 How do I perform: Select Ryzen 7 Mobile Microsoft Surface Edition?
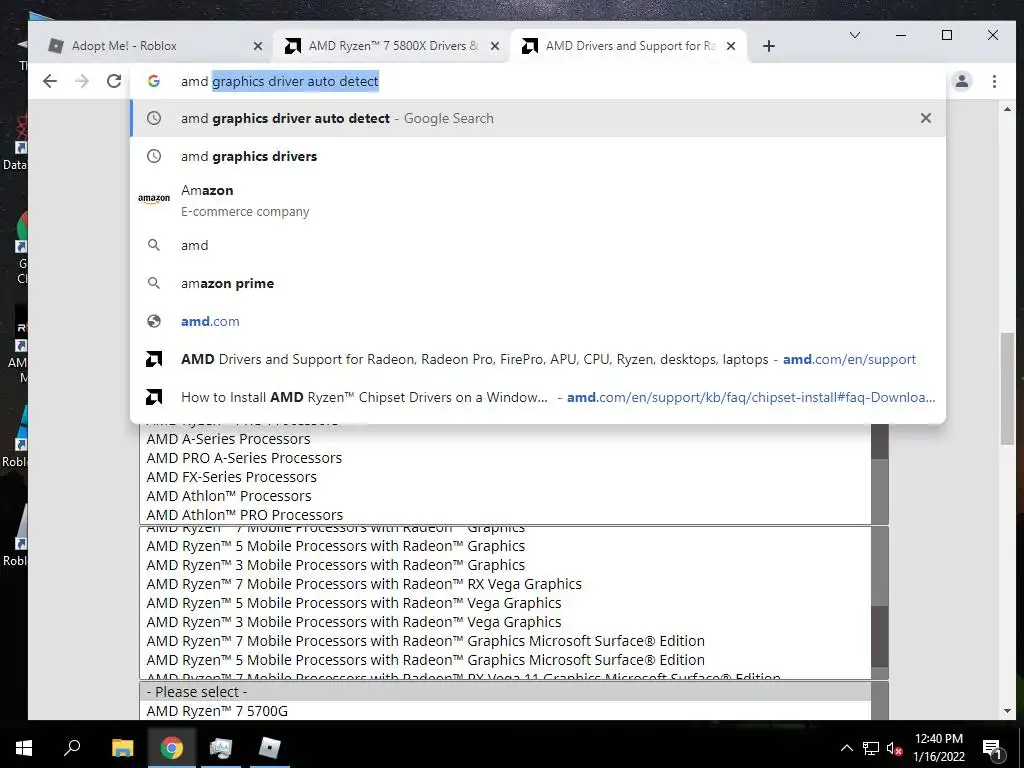point(505,641)
